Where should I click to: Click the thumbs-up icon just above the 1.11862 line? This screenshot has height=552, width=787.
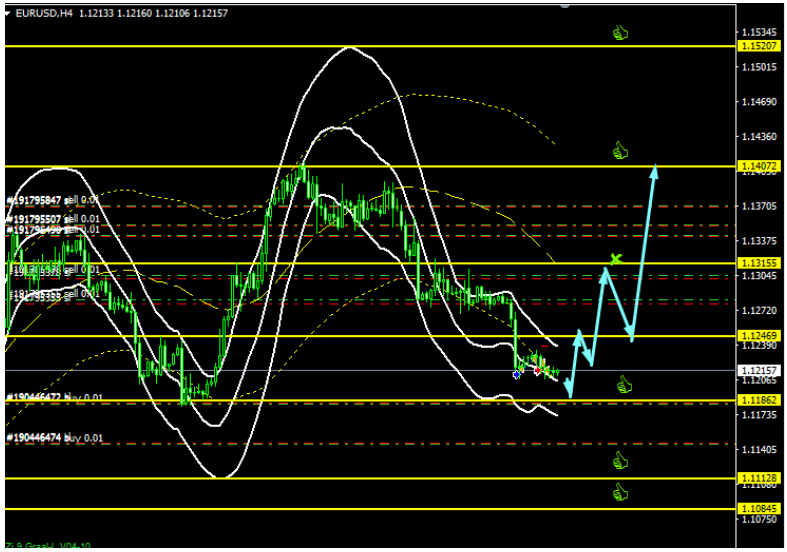[624, 385]
